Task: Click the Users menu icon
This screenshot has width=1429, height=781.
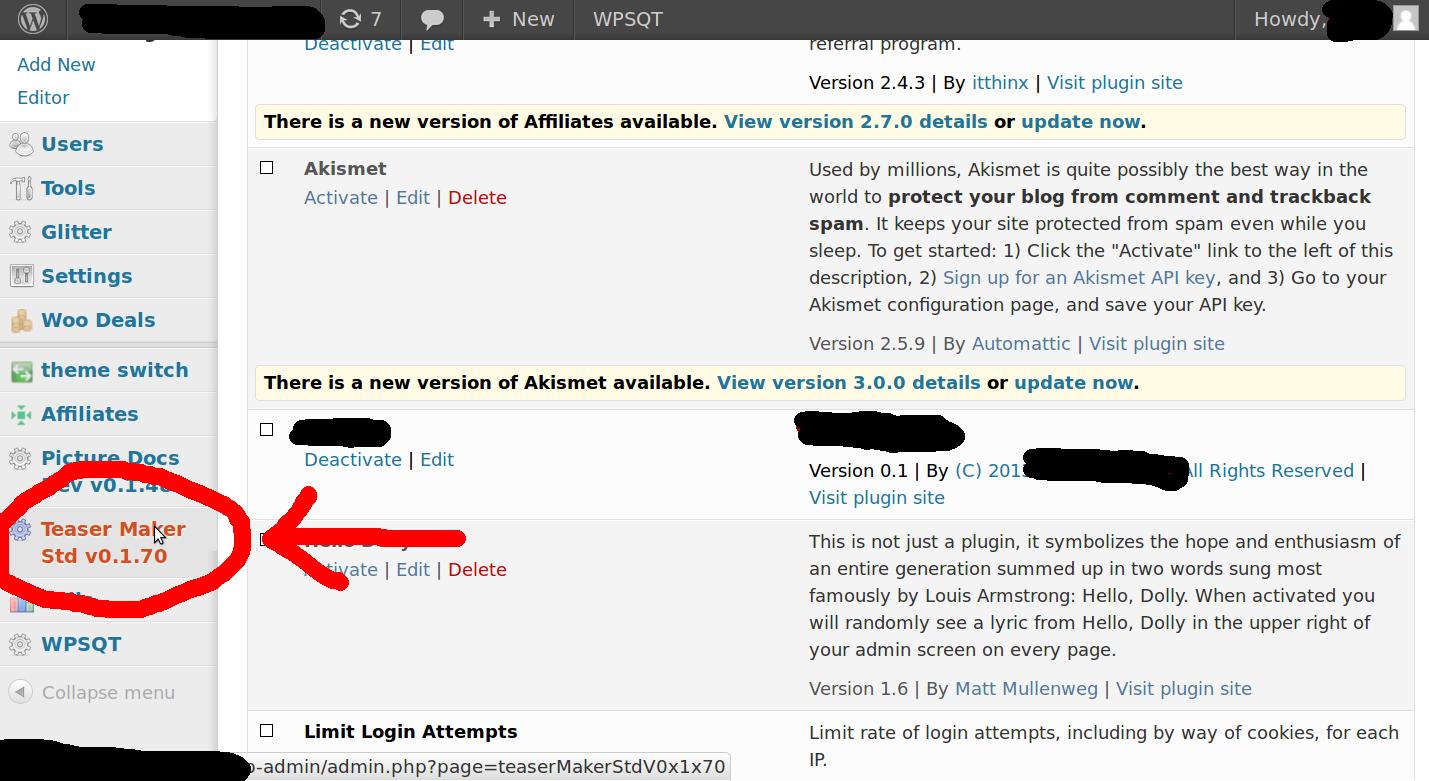Action: (x=21, y=144)
